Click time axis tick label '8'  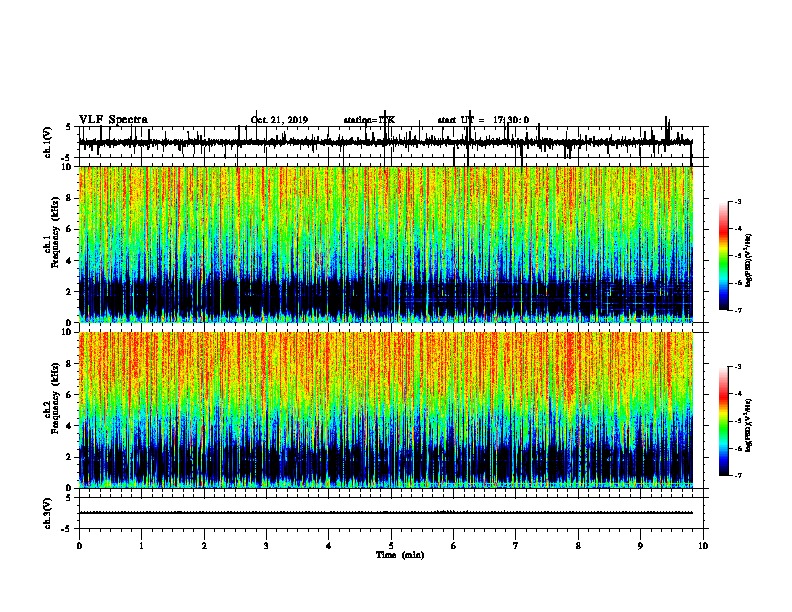(578, 546)
